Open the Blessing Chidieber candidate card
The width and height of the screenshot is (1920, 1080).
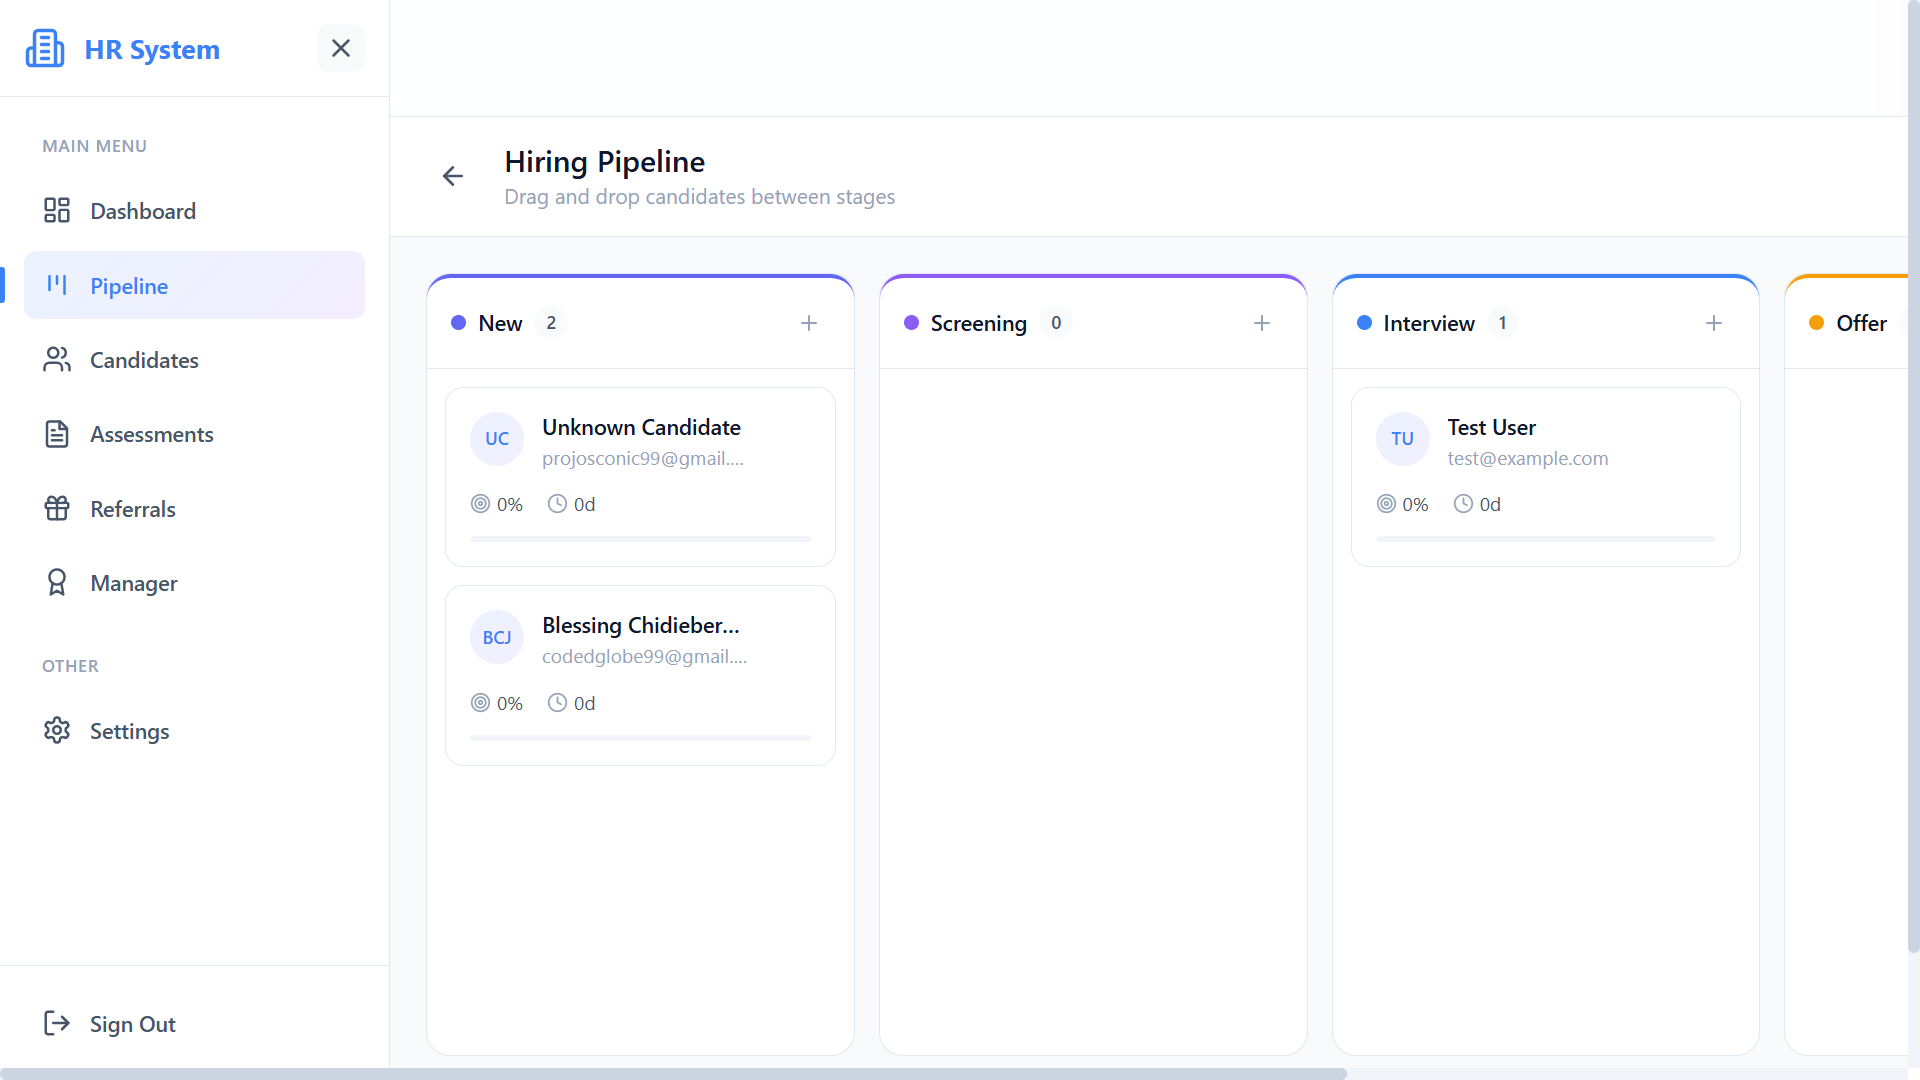click(x=640, y=674)
